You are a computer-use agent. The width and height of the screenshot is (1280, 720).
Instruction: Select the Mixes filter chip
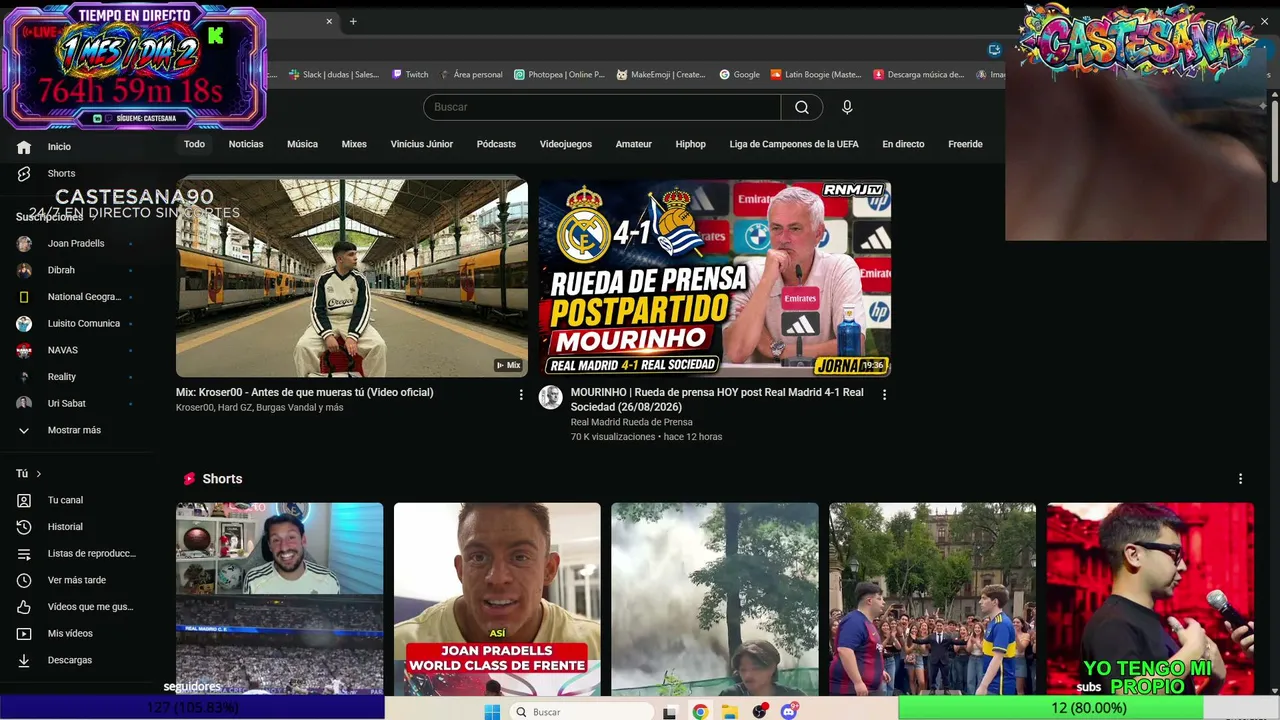(x=354, y=144)
